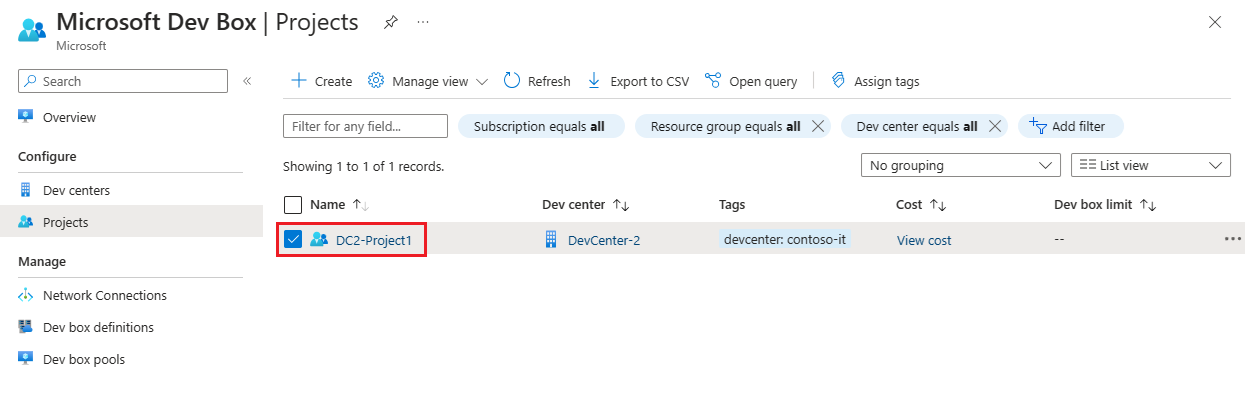Click the Refresh icon in the toolbar
The image size is (1245, 393).
(x=512, y=81)
